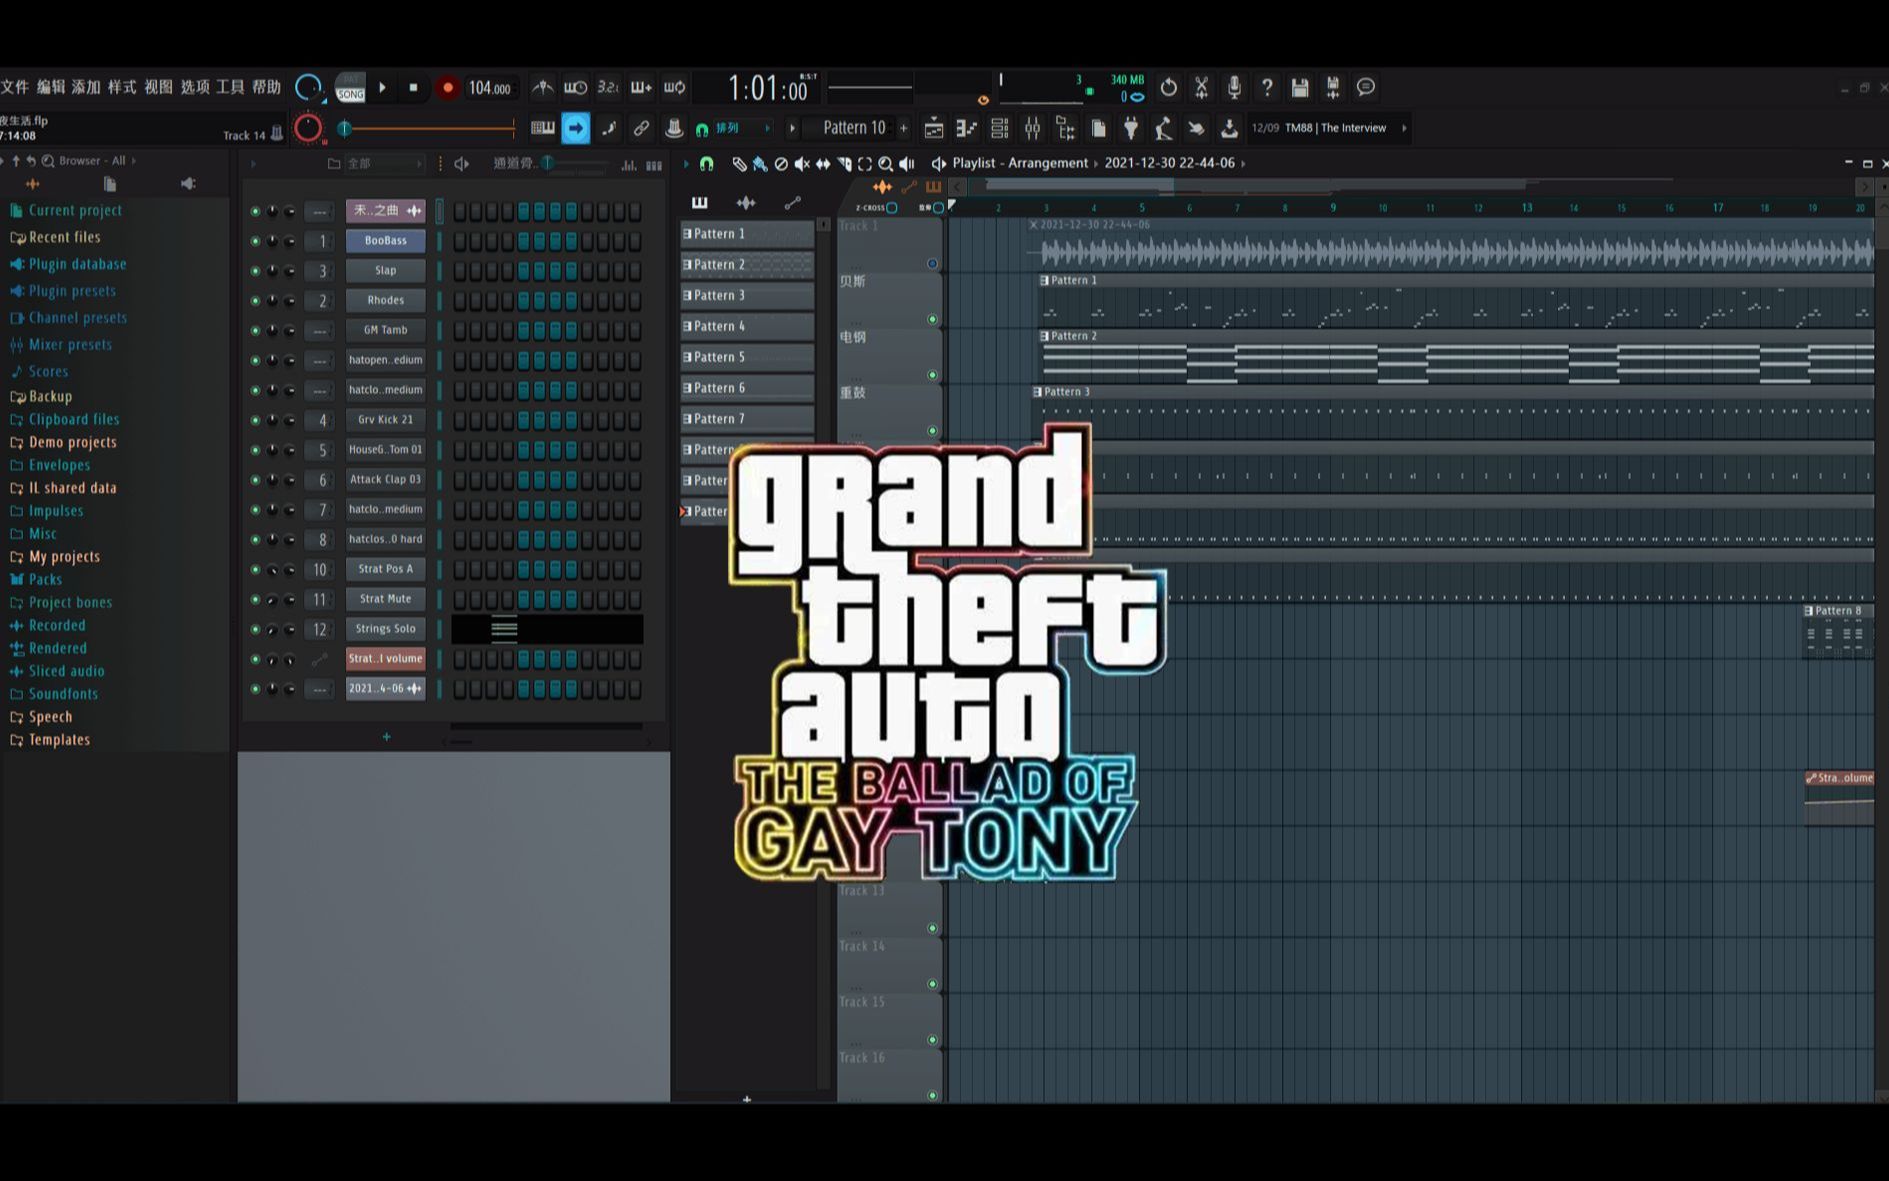Screen dimensions: 1889x1181
Task: Open the audio editor scissors icon
Action: point(1201,88)
